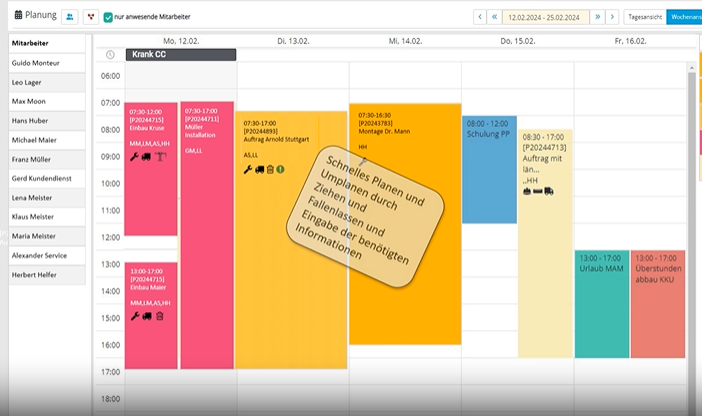Click the Mitarbeiter list header

pyautogui.click(x=47, y=43)
